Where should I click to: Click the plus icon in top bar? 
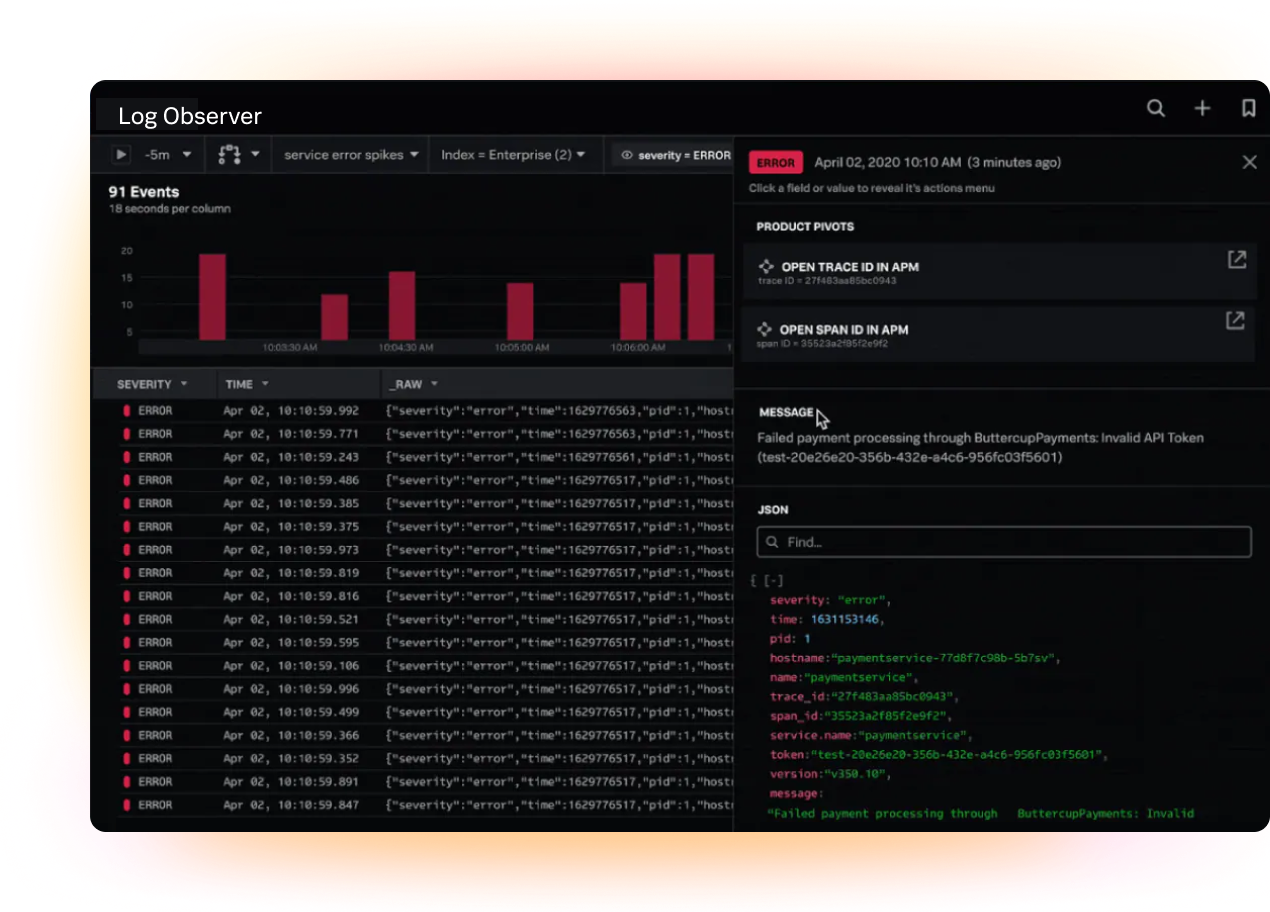pyautogui.click(x=1202, y=108)
